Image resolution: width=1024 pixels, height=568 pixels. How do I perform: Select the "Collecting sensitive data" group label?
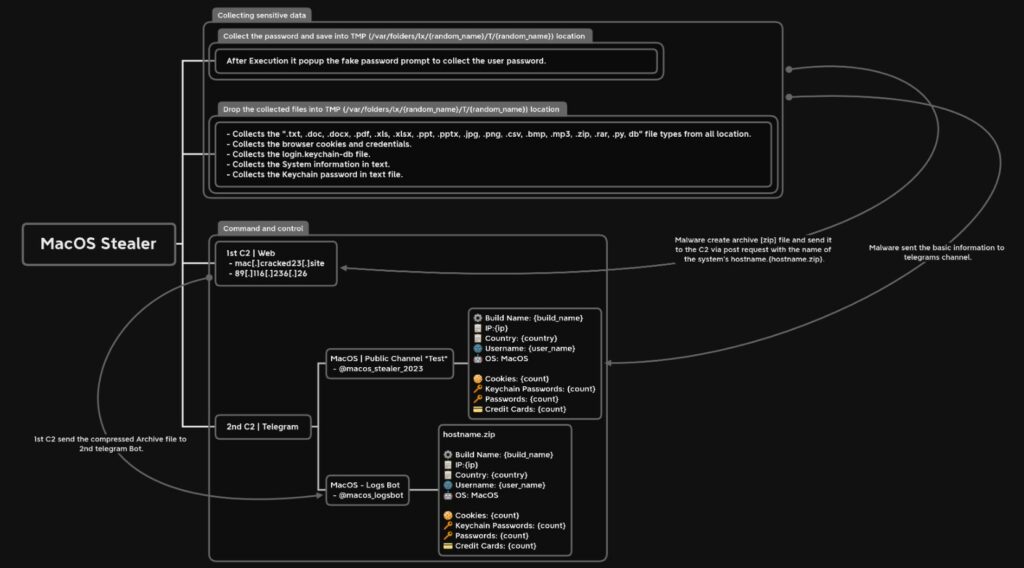tap(263, 15)
